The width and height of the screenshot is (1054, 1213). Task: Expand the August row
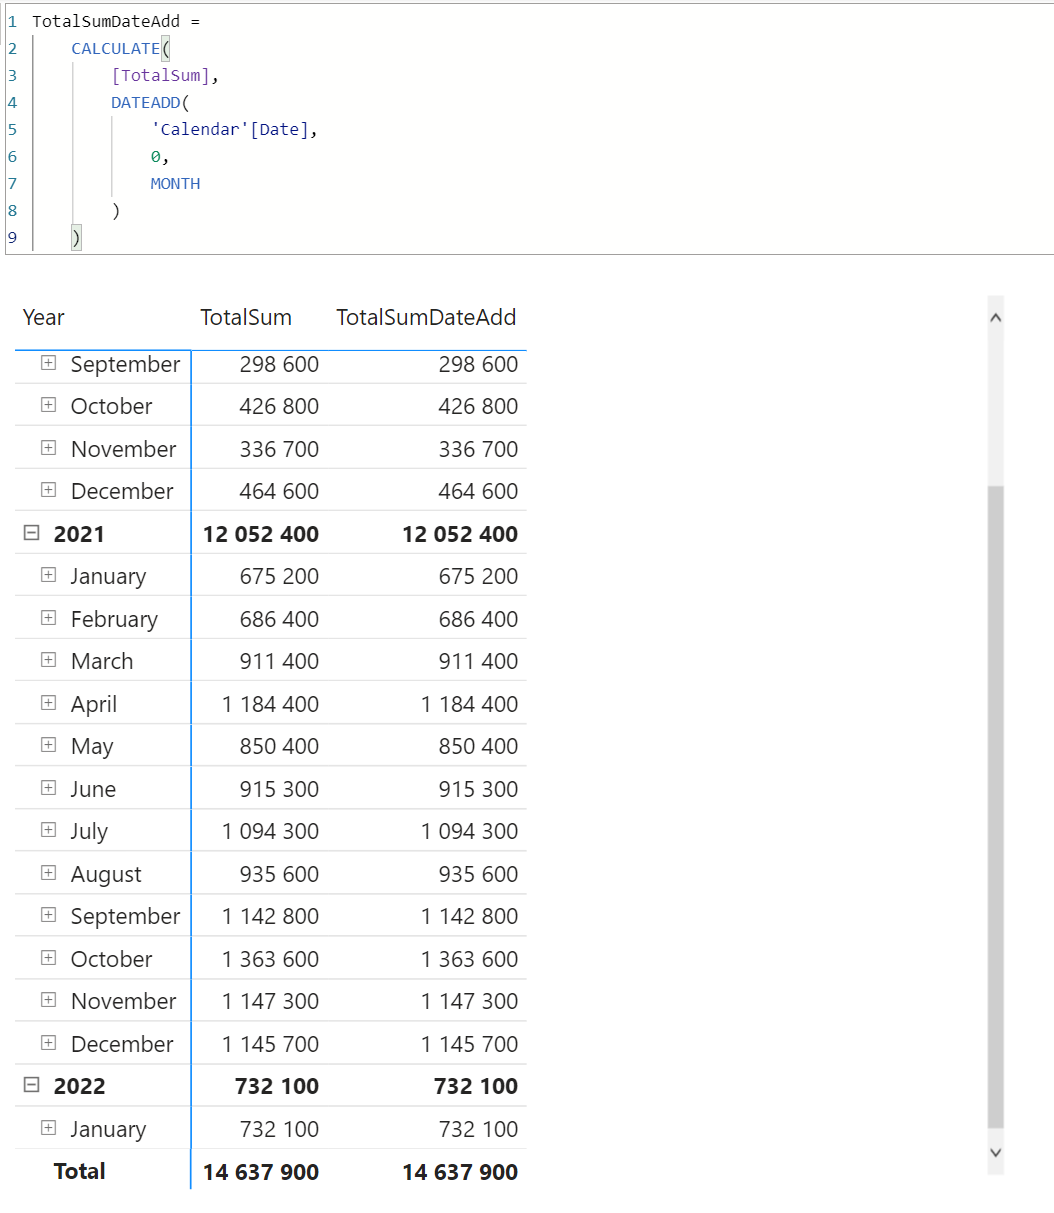pyautogui.click(x=48, y=873)
